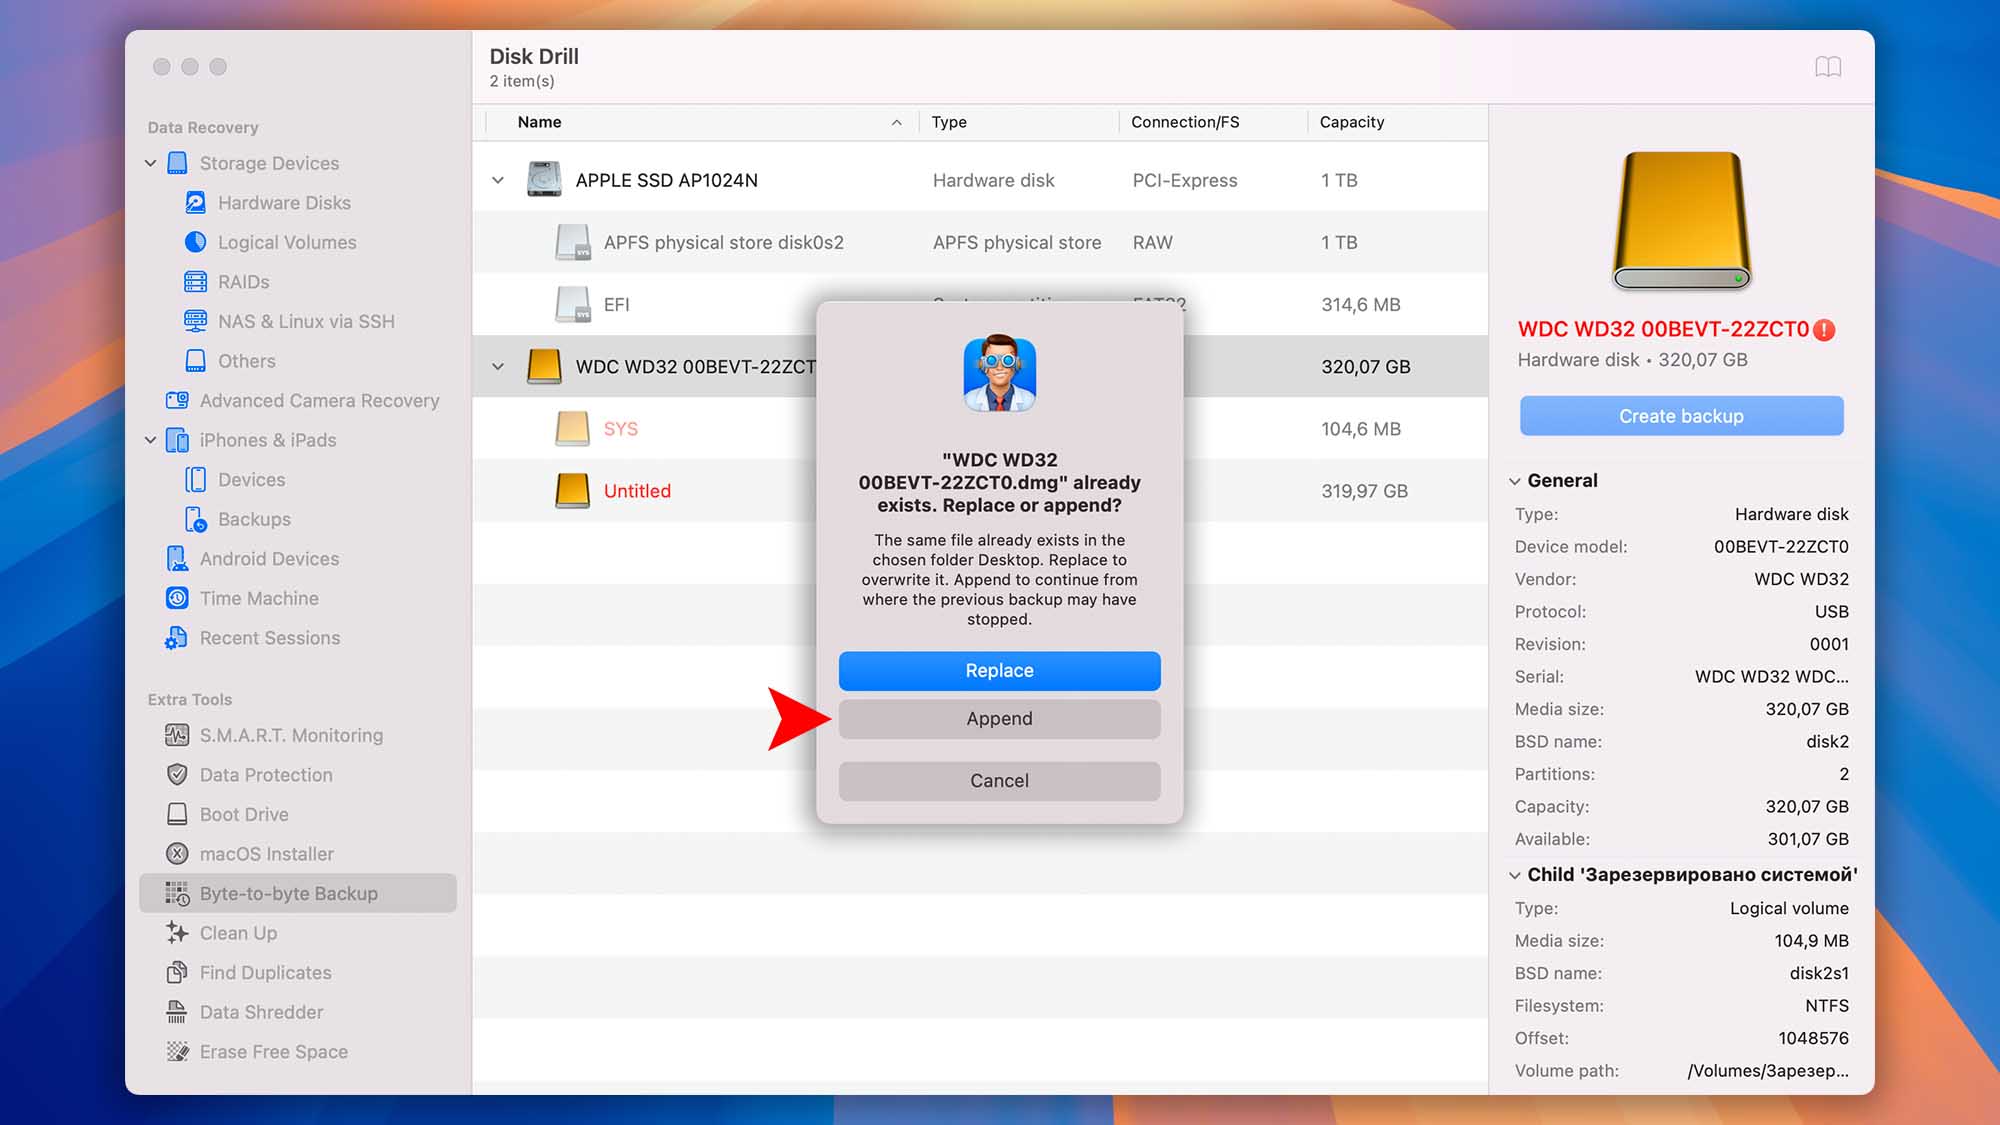Collapse the Storage Devices sidebar group
The height and width of the screenshot is (1125, 2000).
[x=151, y=163]
